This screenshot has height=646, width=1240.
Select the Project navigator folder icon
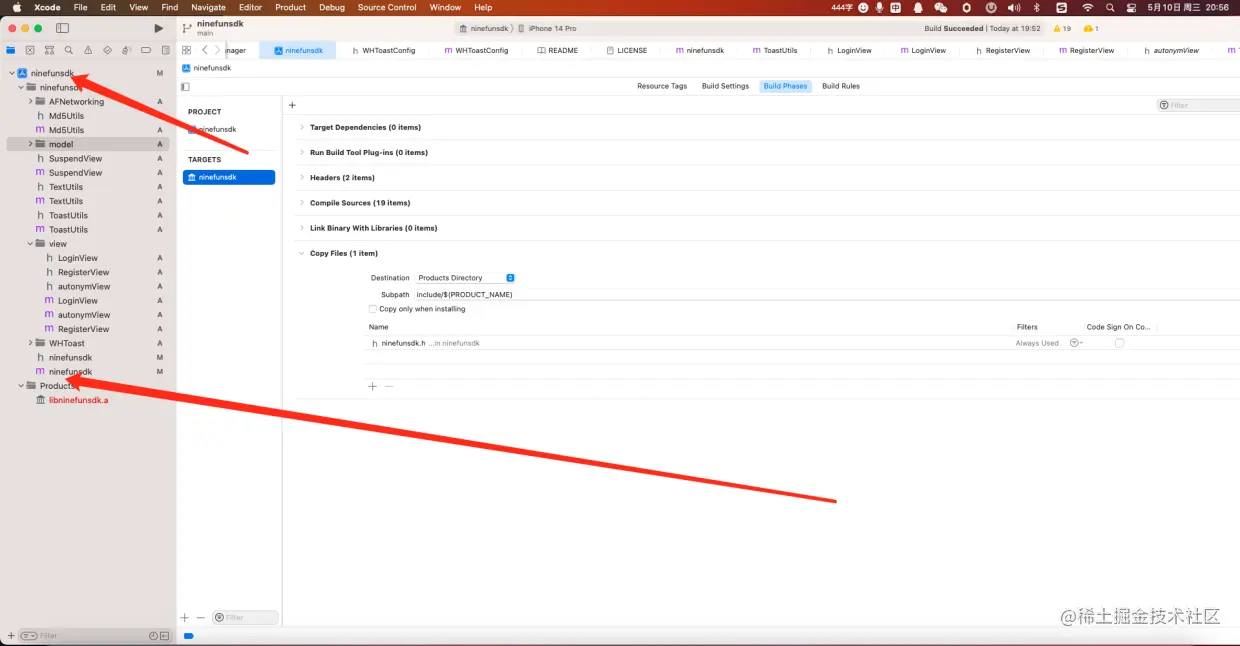coord(11,50)
